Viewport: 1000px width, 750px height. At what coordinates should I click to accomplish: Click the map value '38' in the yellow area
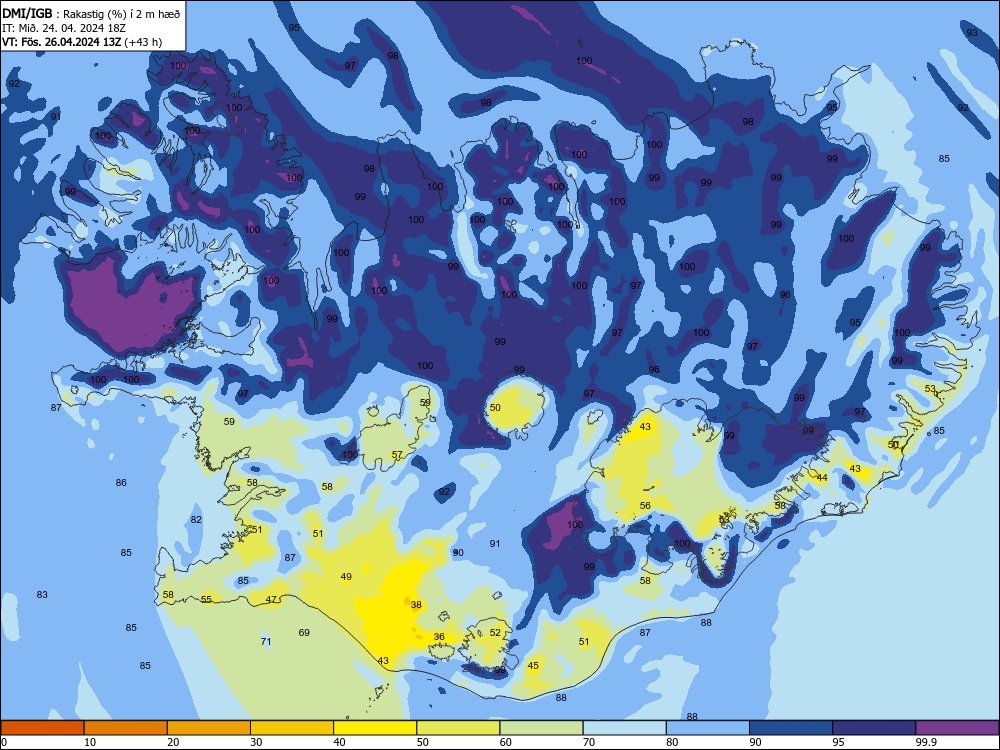click(416, 605)
